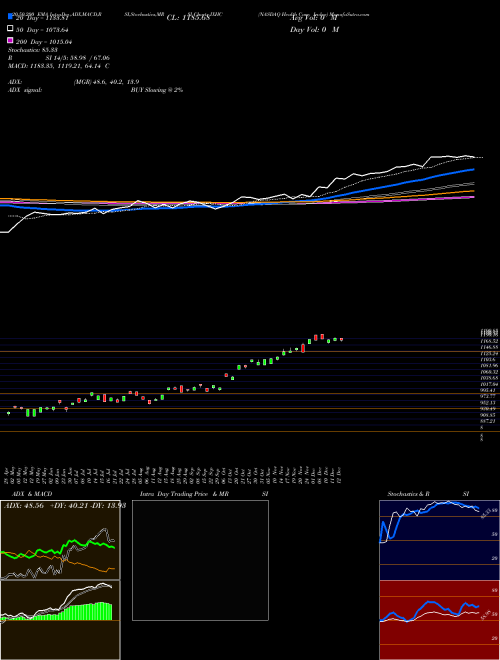
Task: Click the 'Avg Vol: 0 M' label
Action: pos(313,18)
